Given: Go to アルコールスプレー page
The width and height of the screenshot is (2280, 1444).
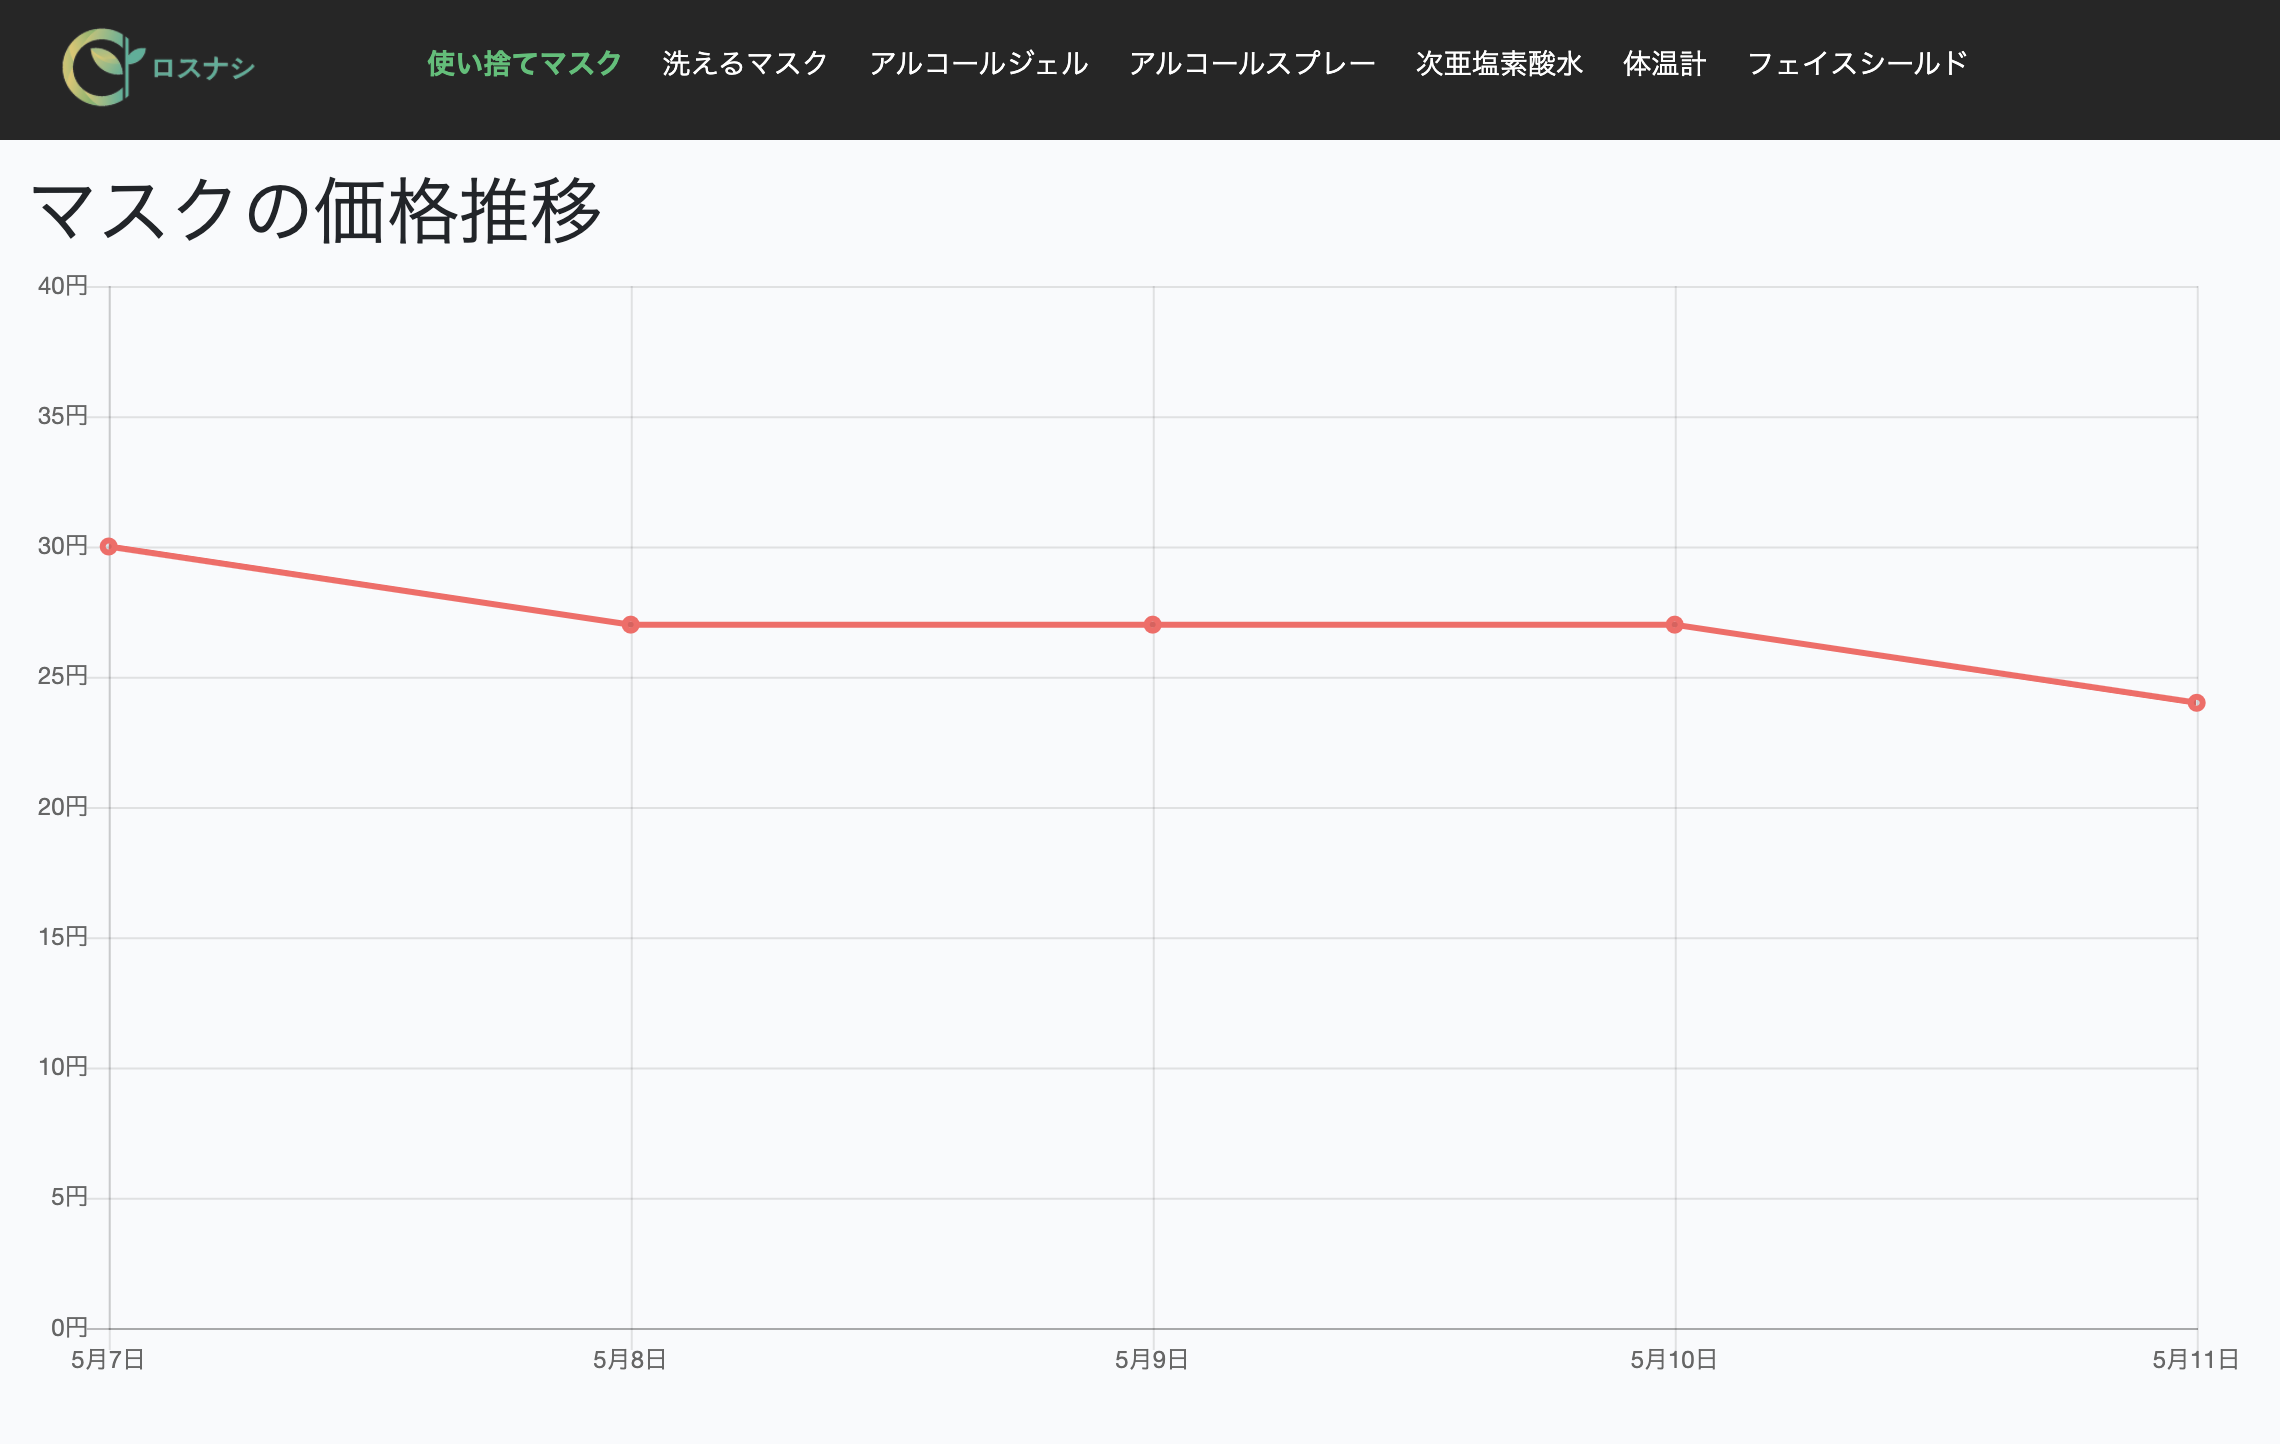Looking at the screenshot, I should click(x=1252, y=64).
